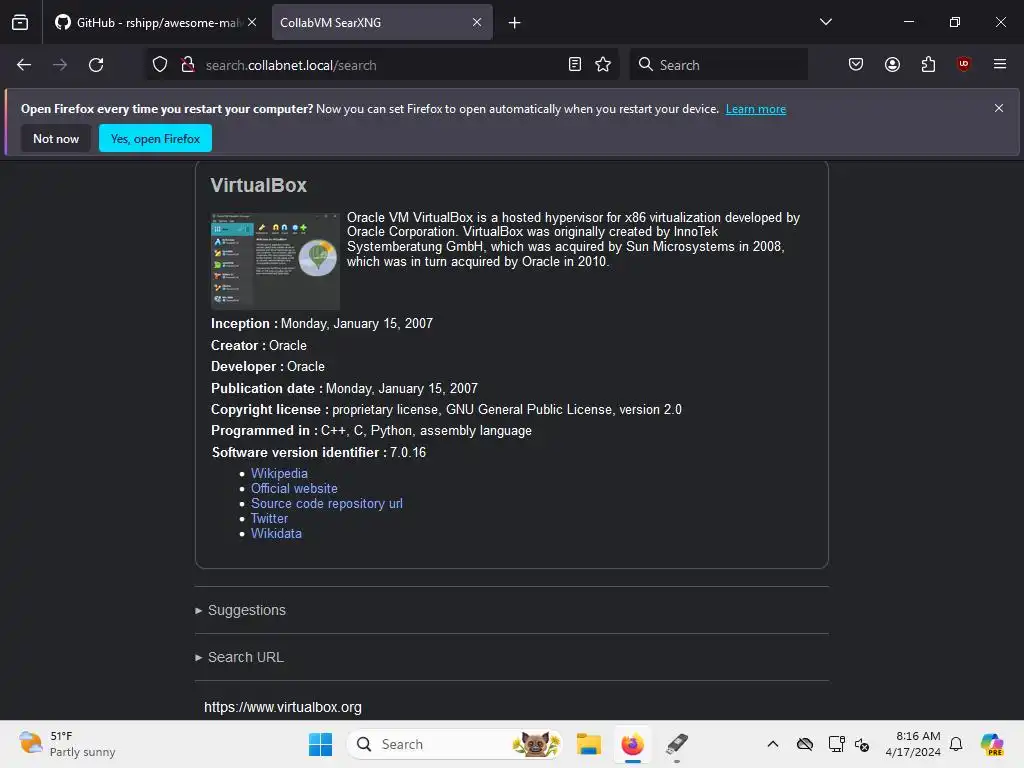Screen dimensions: 1024x768
Task: List all tabs dropdown arrow
Action: 825,22
